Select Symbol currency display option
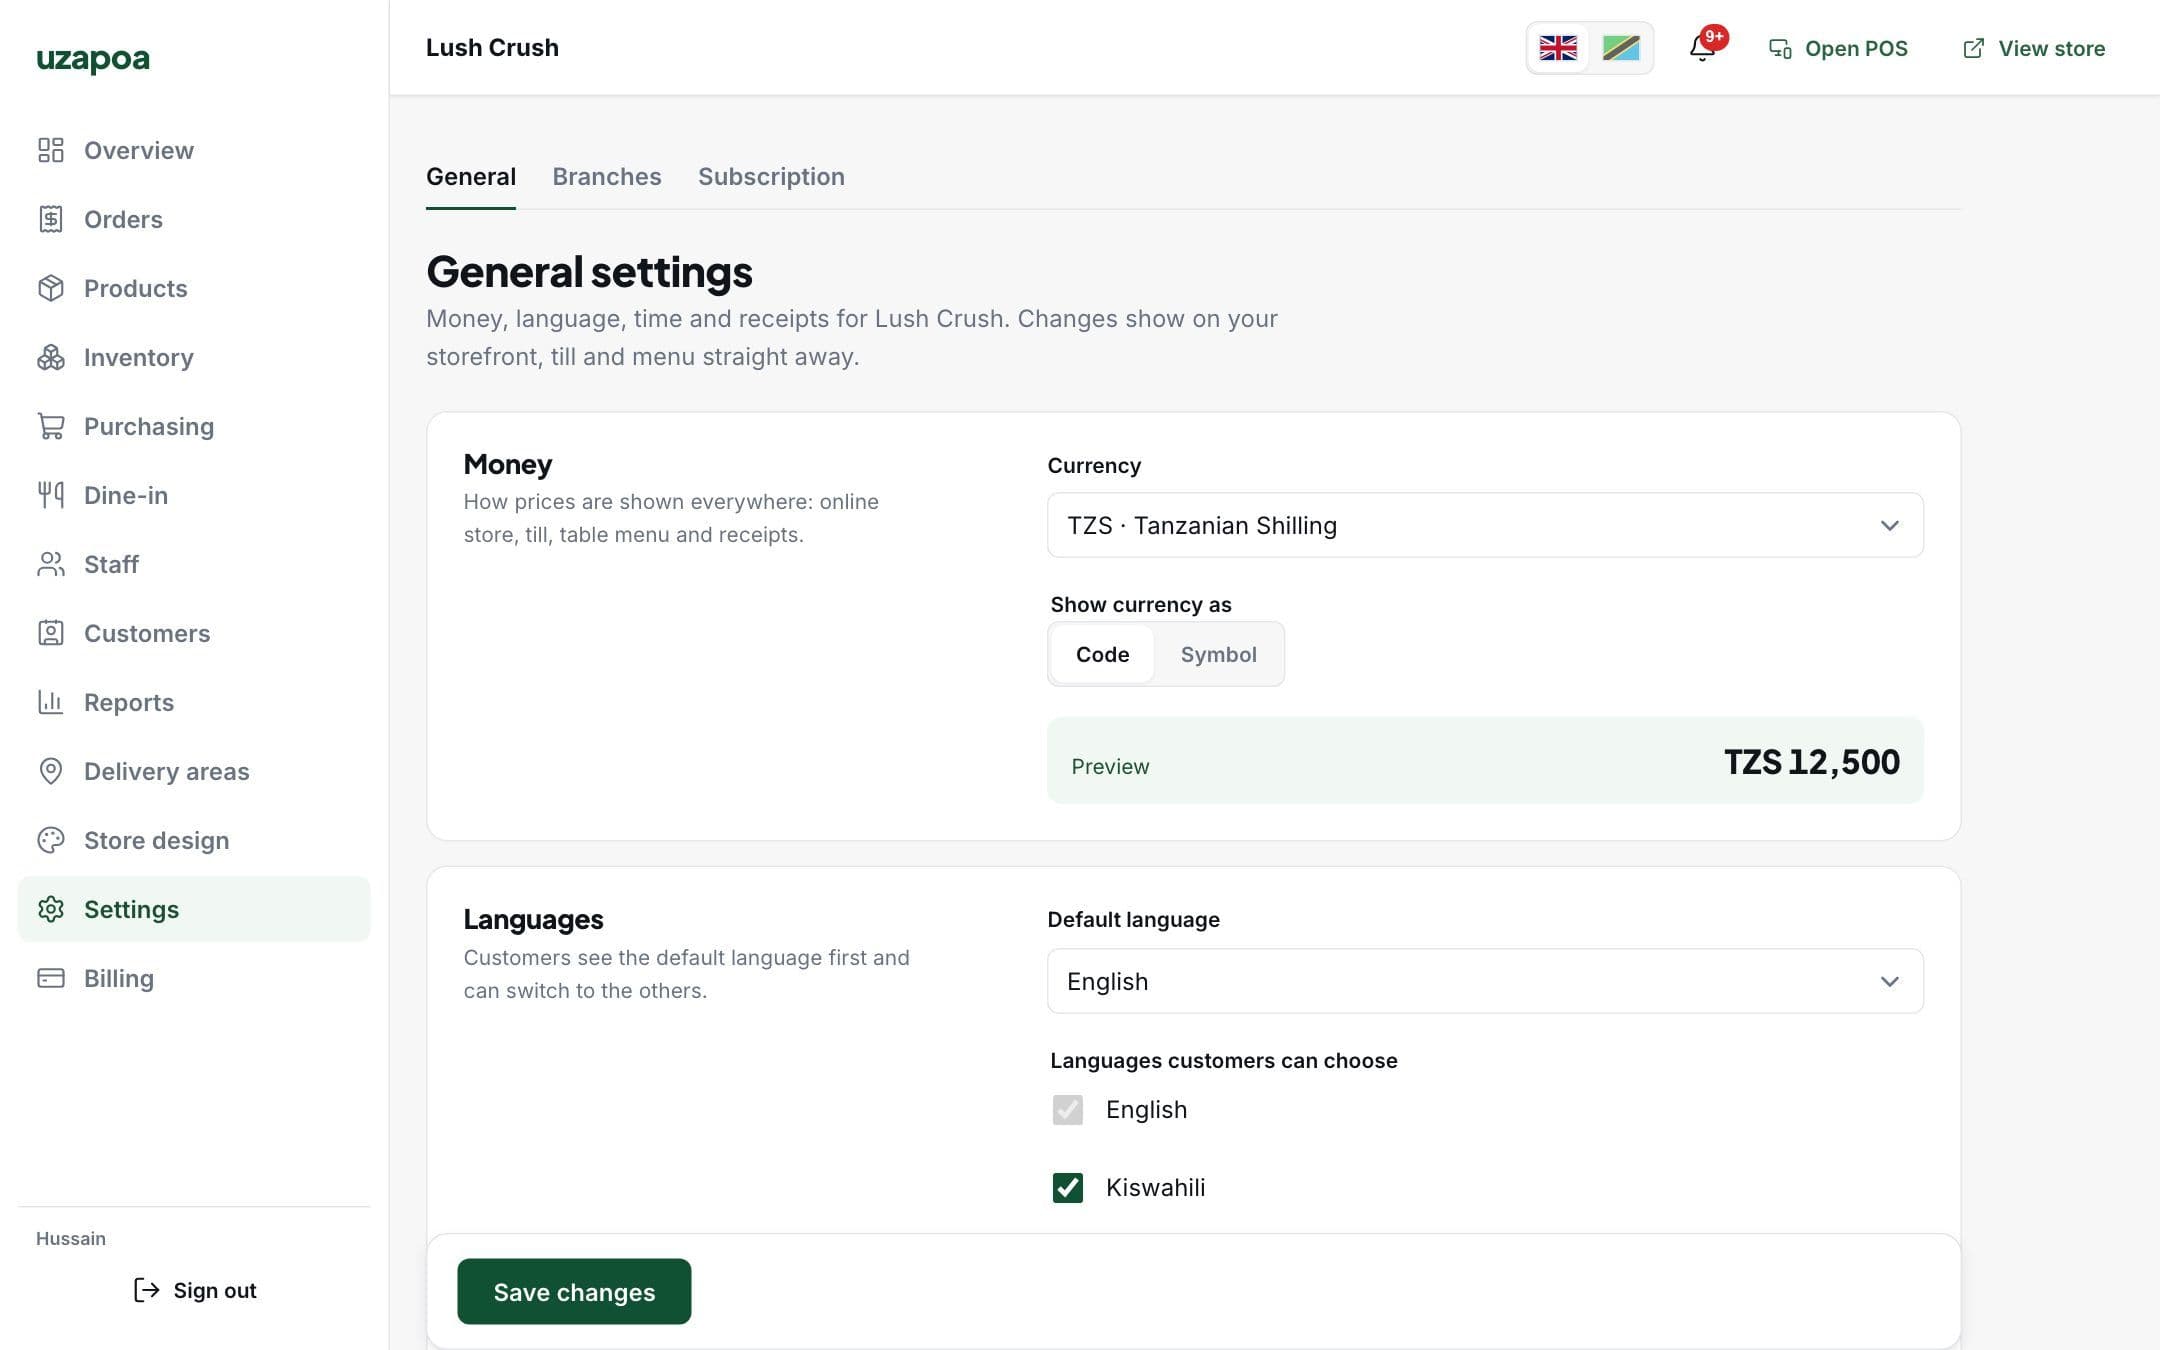The height and width of the screenshot is (1350, 2160). point(1218,654)
